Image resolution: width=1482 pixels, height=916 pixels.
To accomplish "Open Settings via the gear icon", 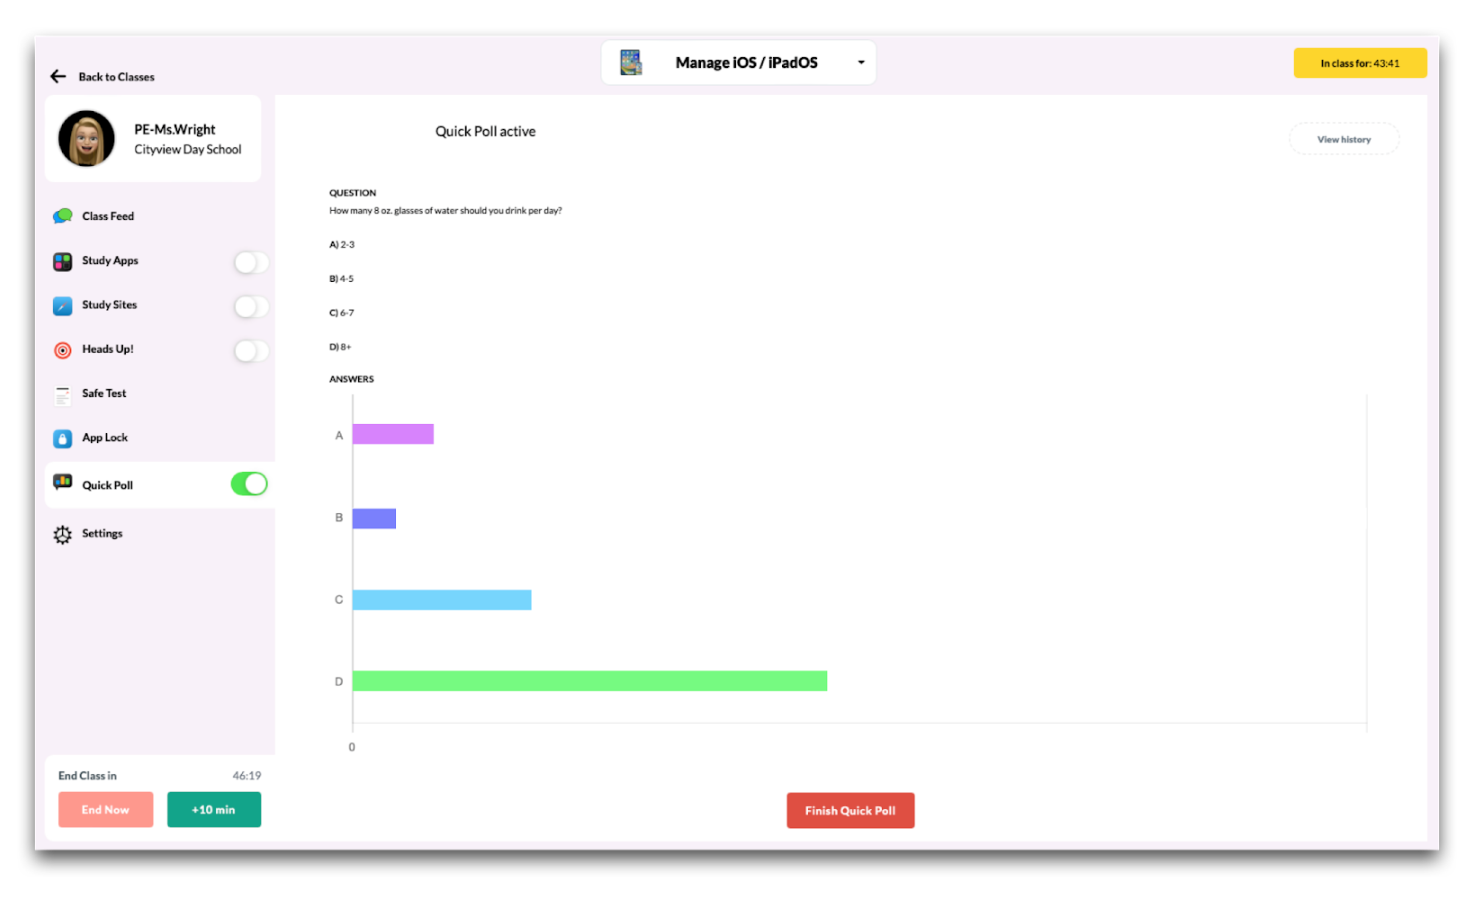I will (62, 535).
